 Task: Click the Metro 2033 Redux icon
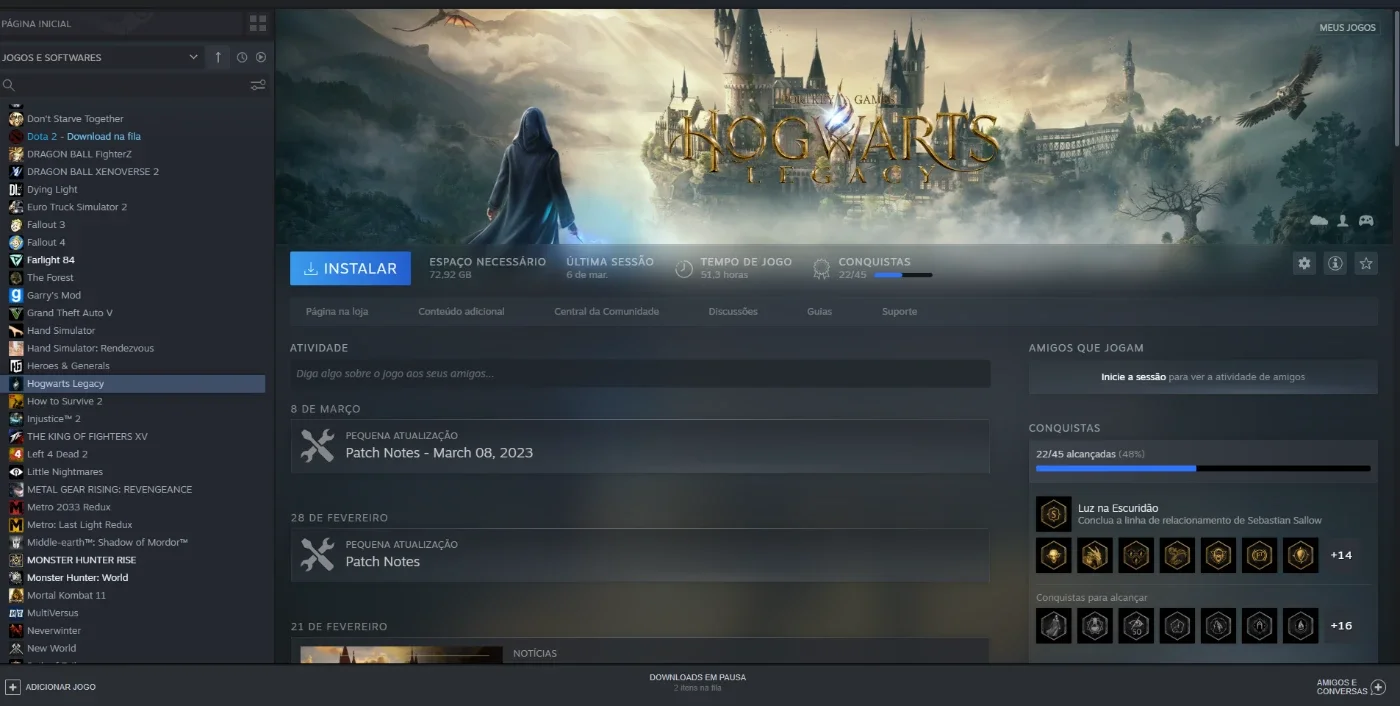(x=16, y=507)
